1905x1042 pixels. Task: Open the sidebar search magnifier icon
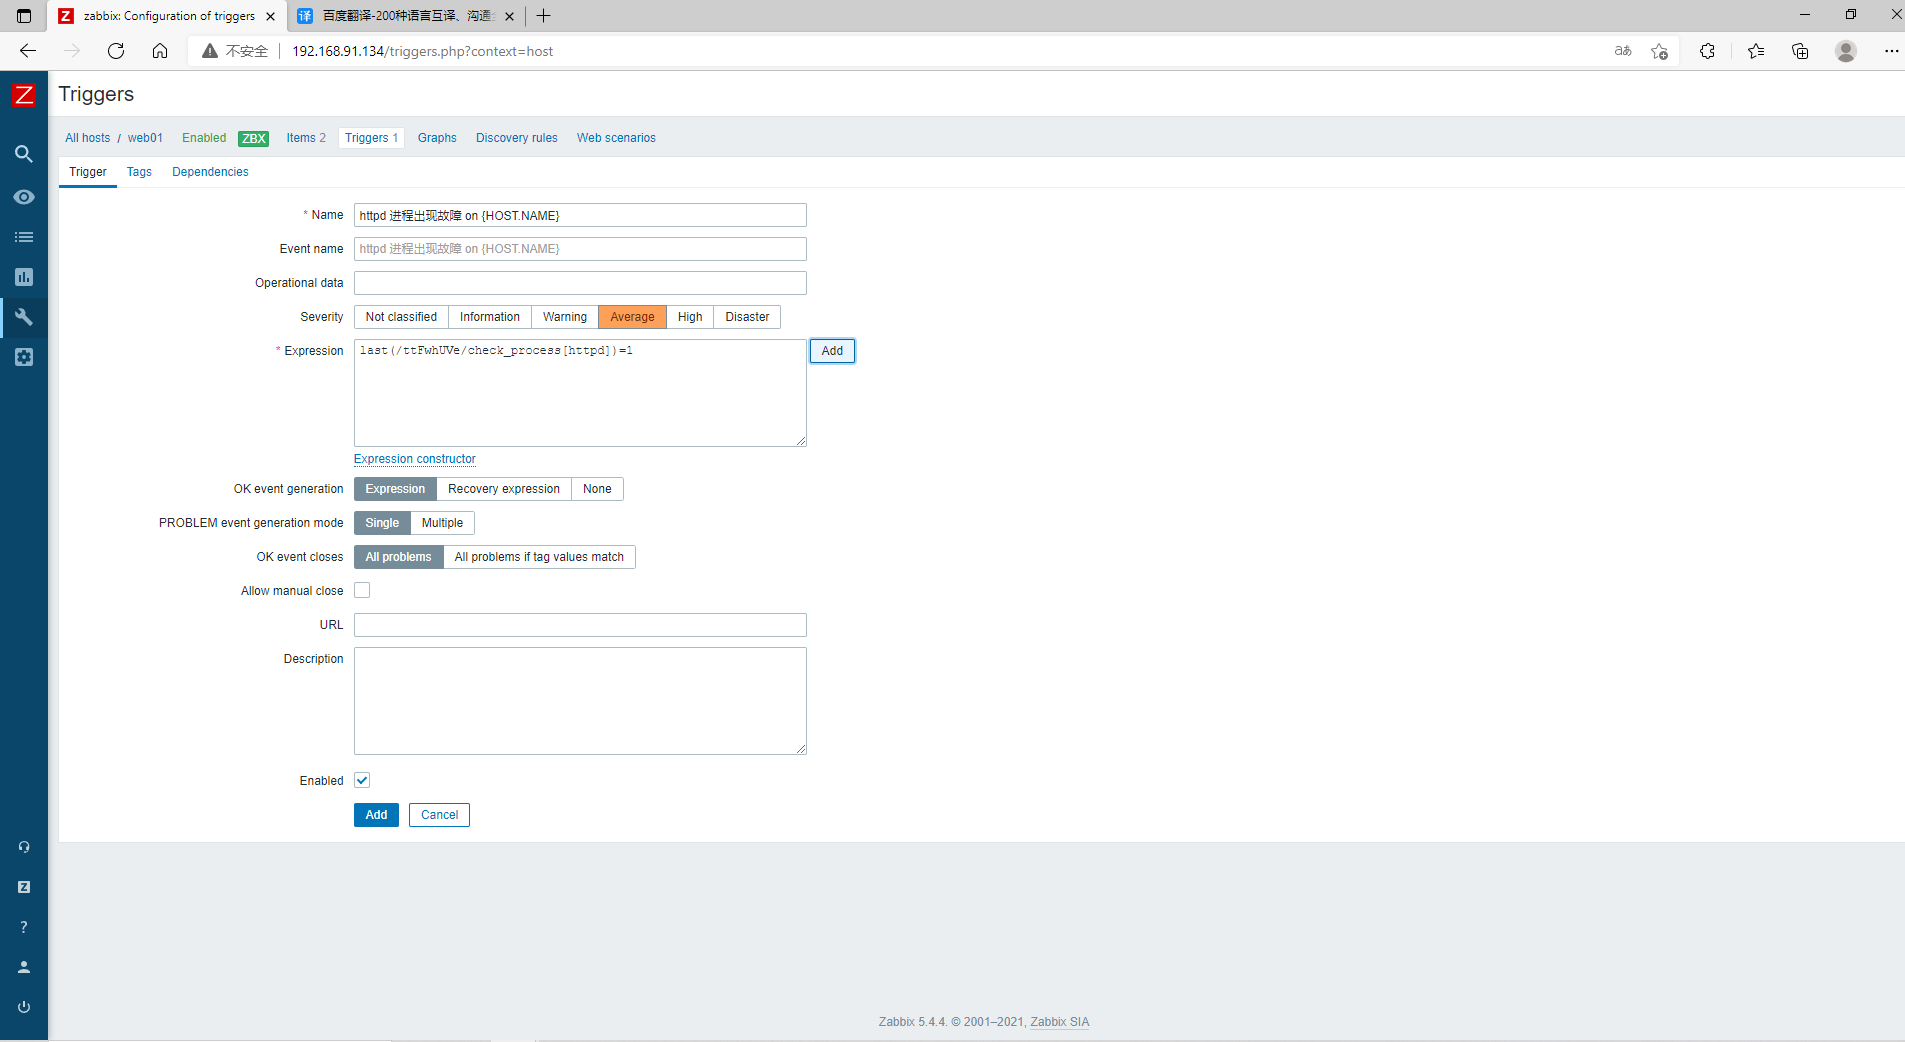tap(24, 154)
